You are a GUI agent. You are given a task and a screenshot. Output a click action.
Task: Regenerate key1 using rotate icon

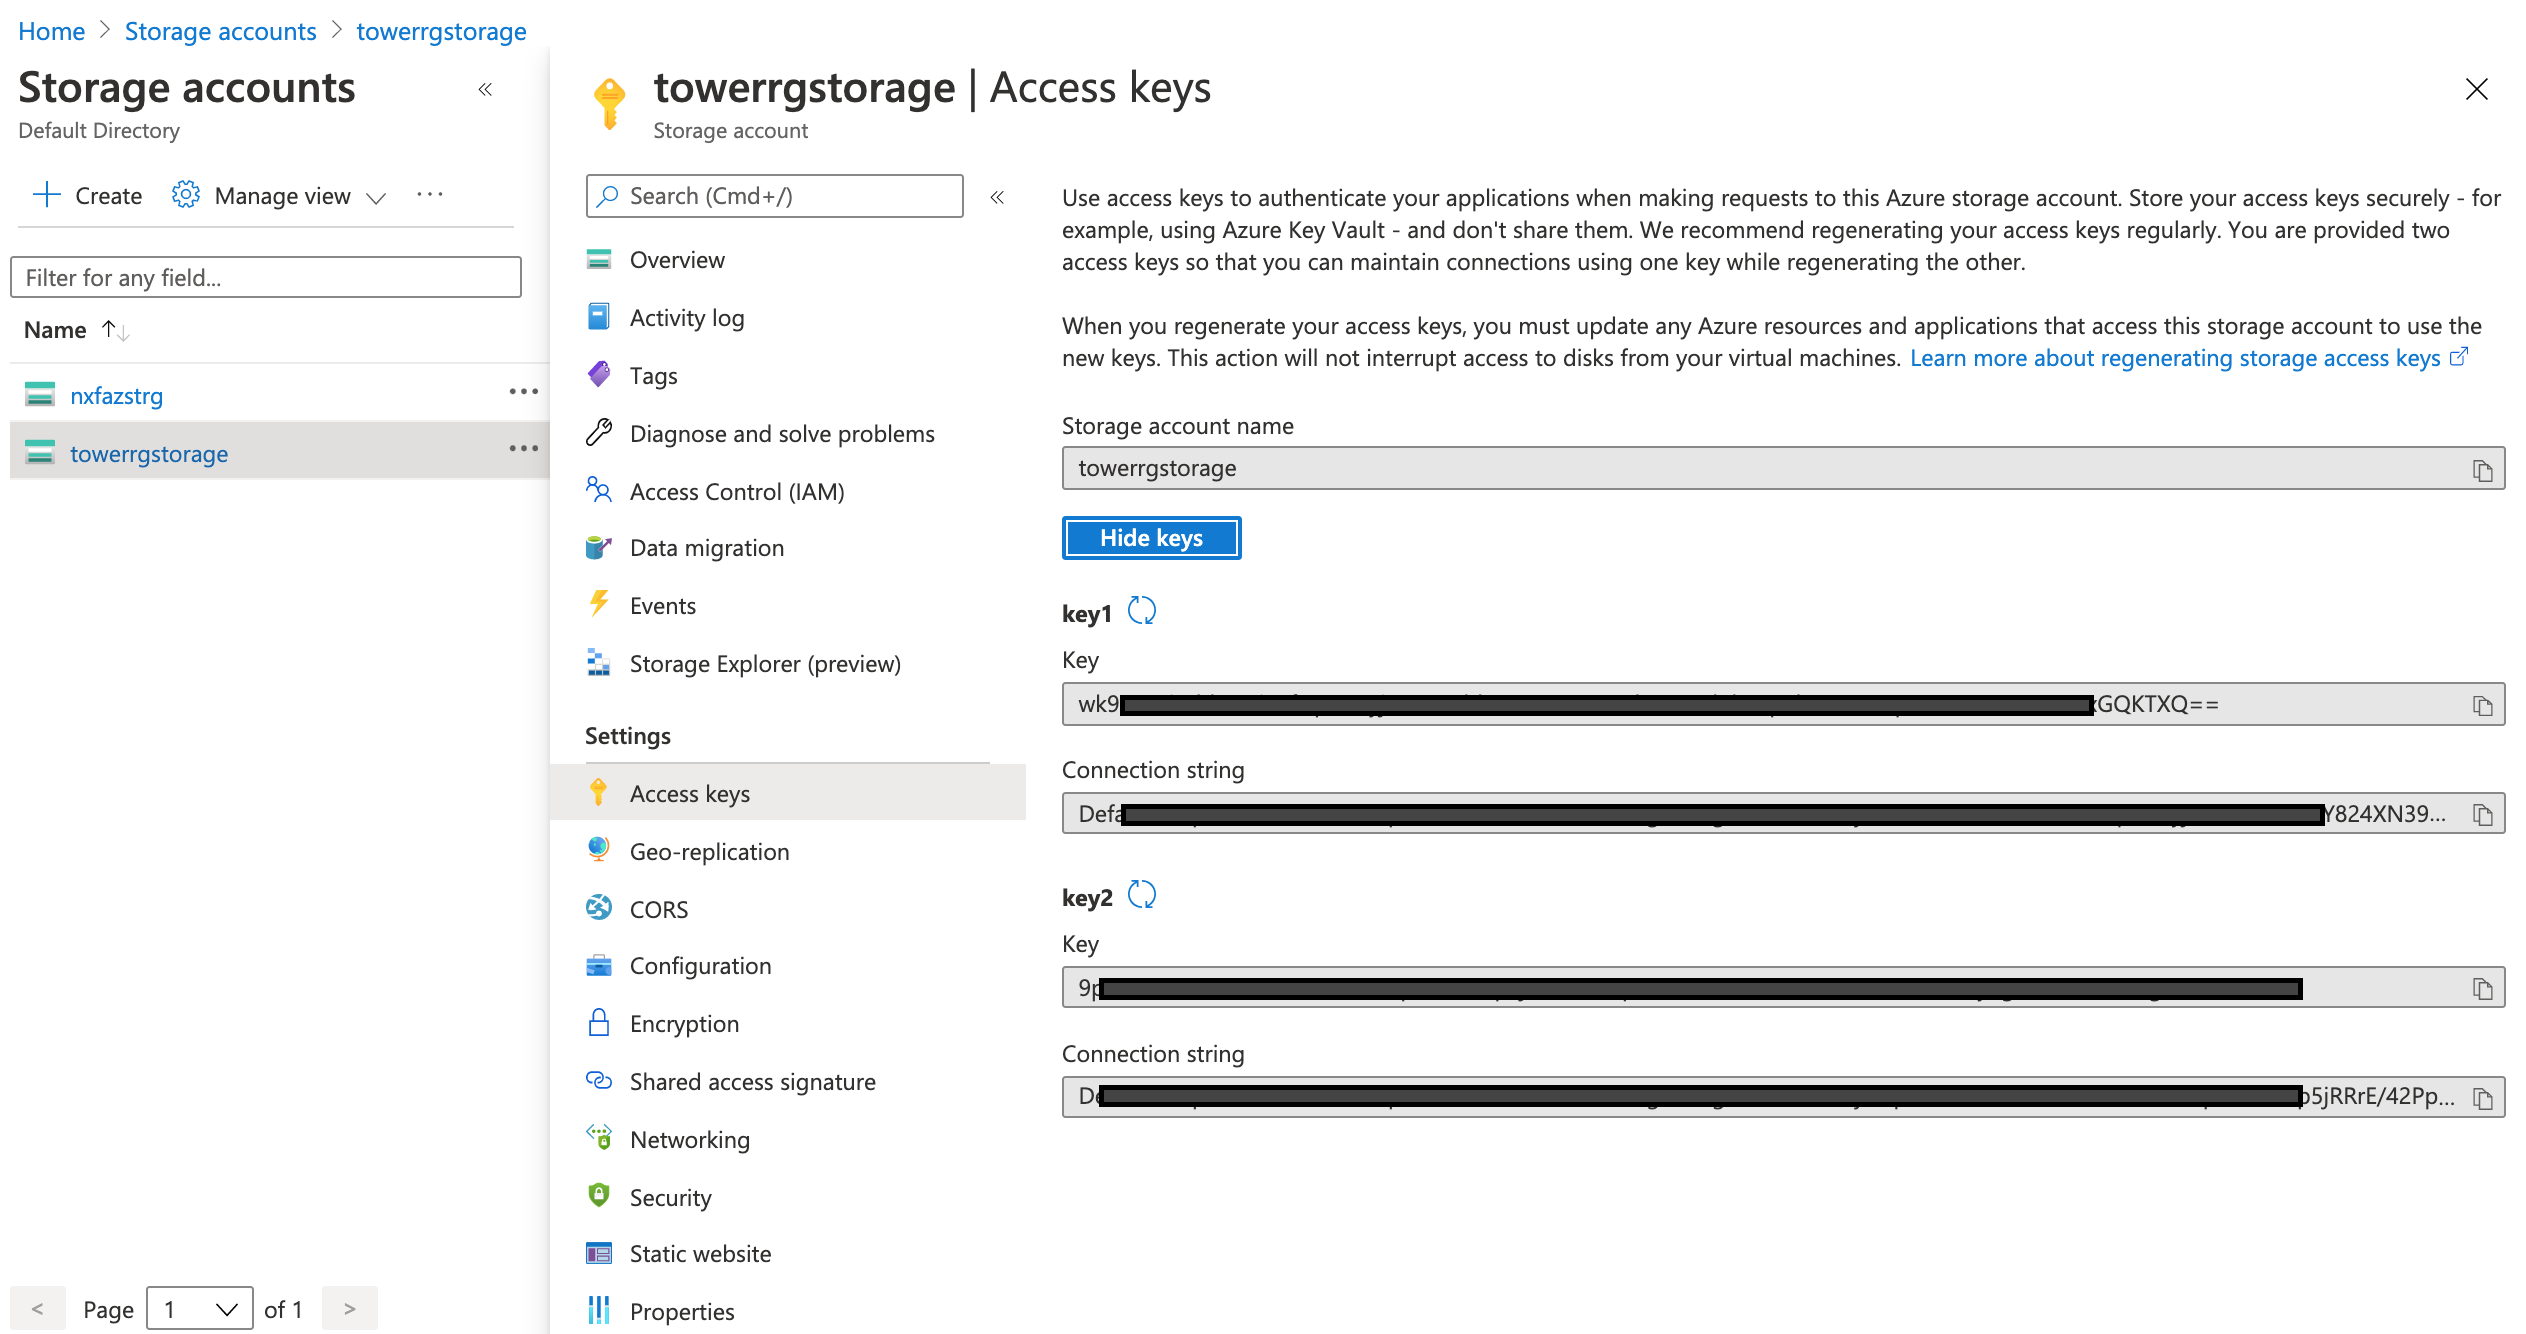(x=1141, y=610)
